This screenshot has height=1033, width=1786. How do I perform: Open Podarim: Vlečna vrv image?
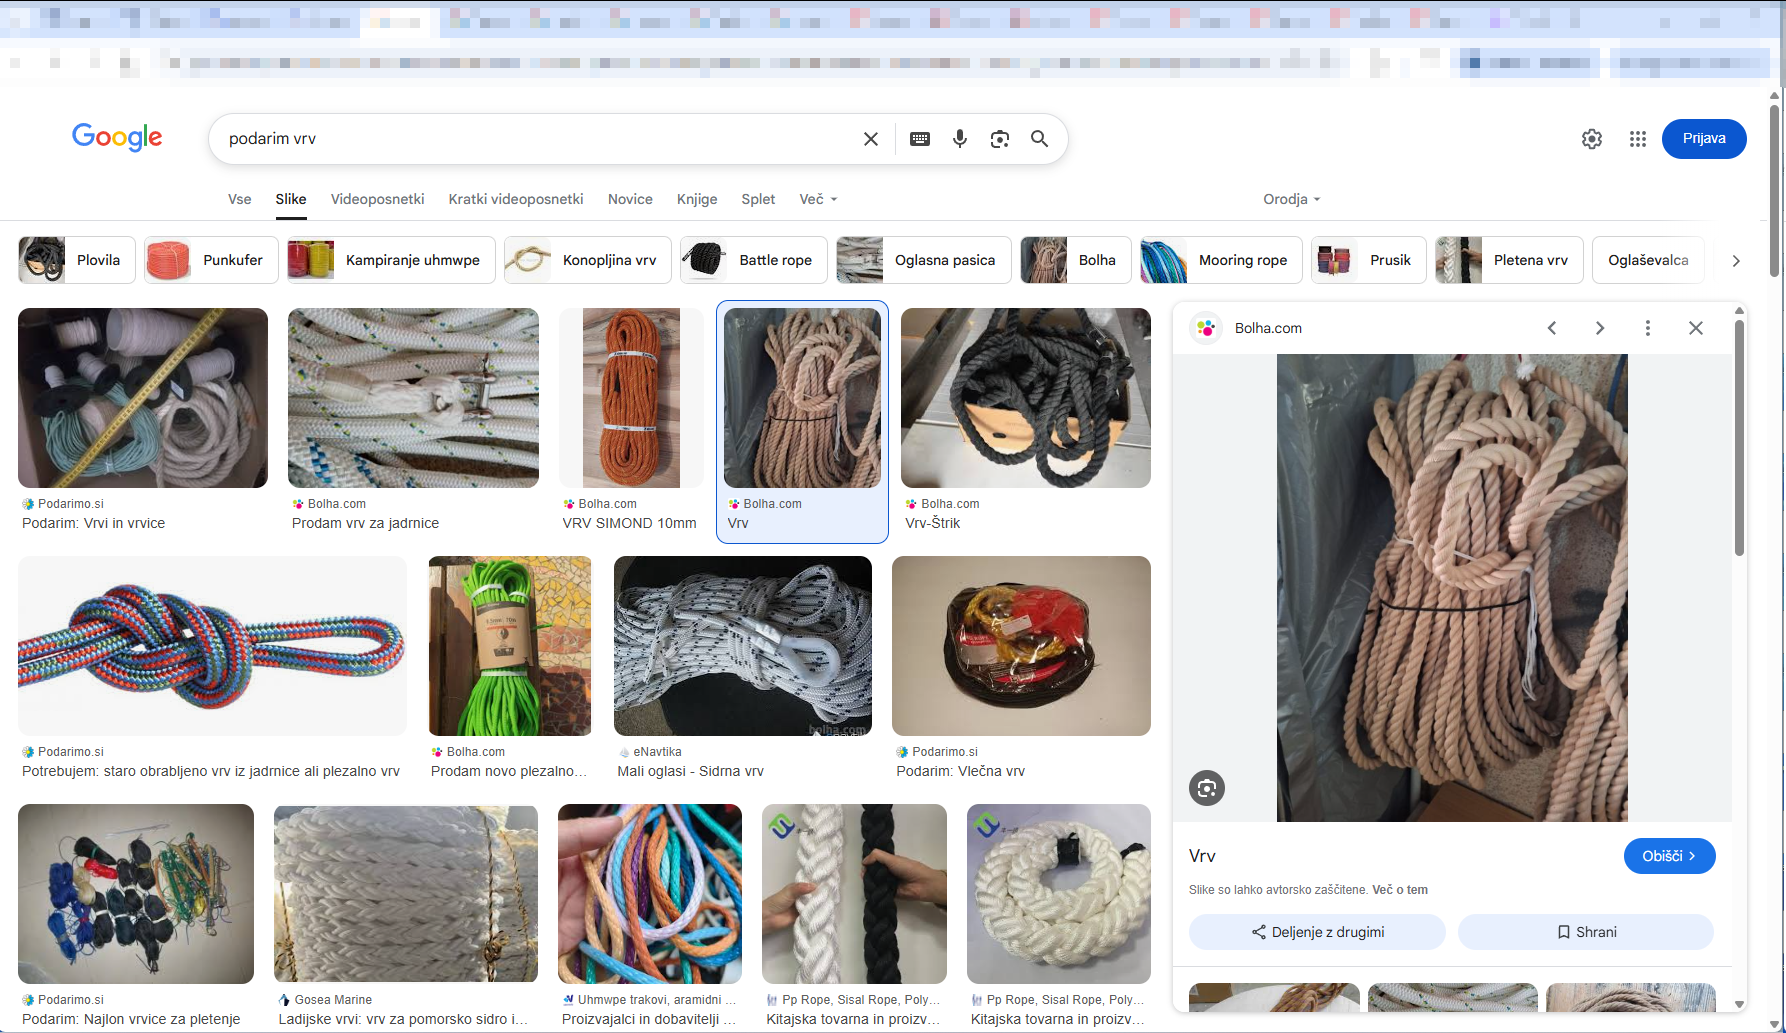(x=1021, y=646)
